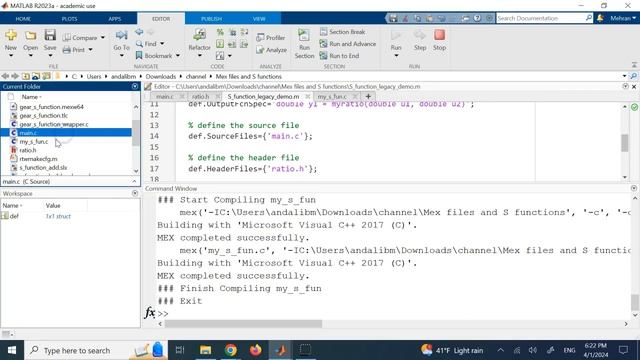Click the Run play icon

[396, 35]
